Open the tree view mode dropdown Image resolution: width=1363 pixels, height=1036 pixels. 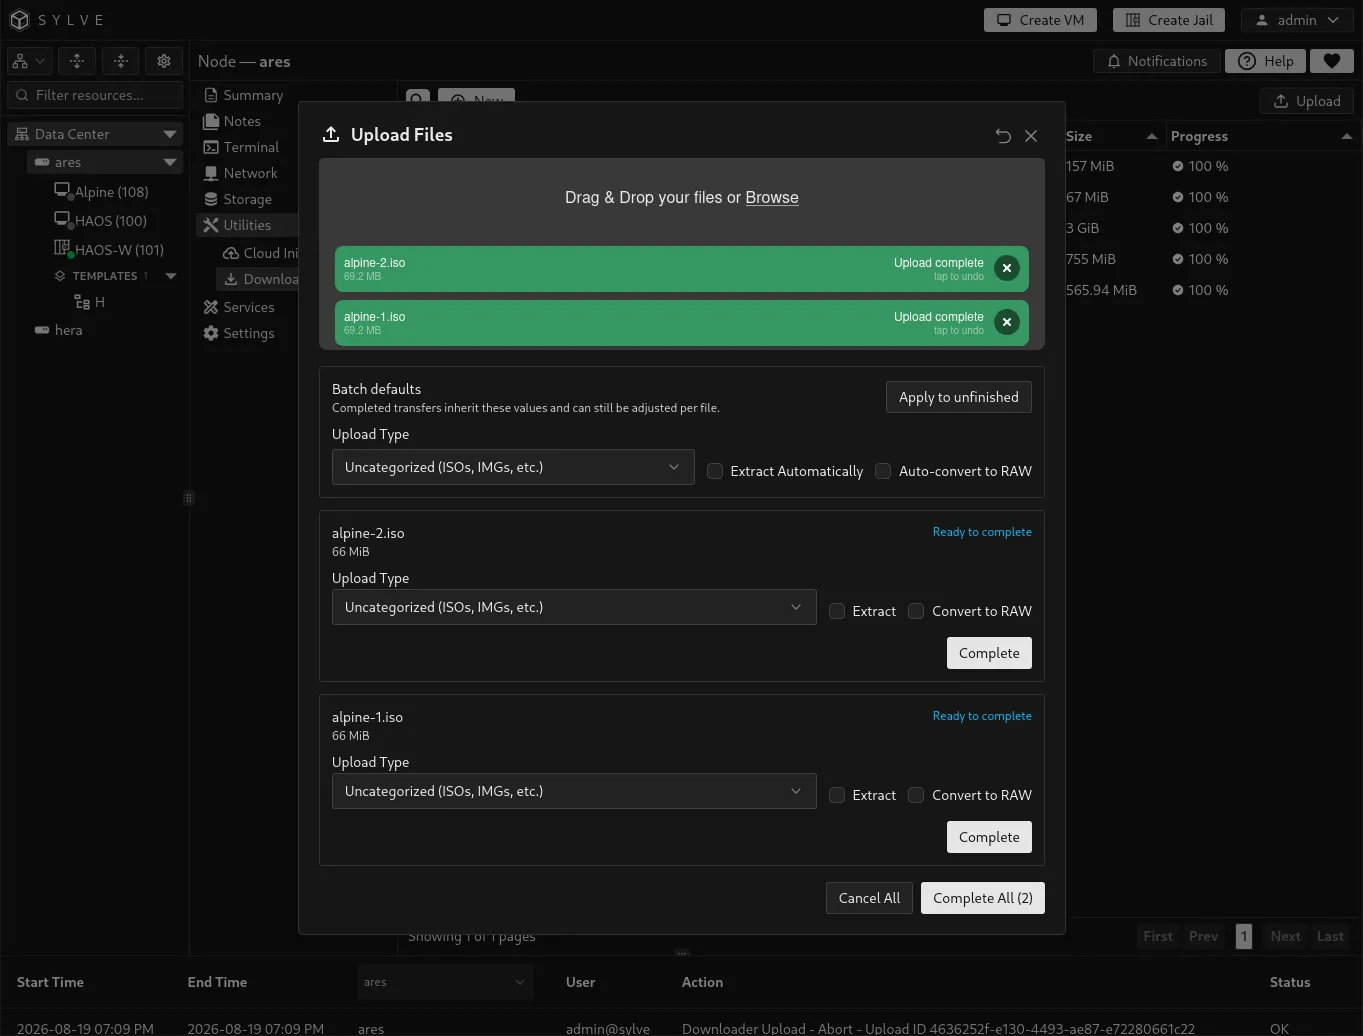[x=28, y=61]
